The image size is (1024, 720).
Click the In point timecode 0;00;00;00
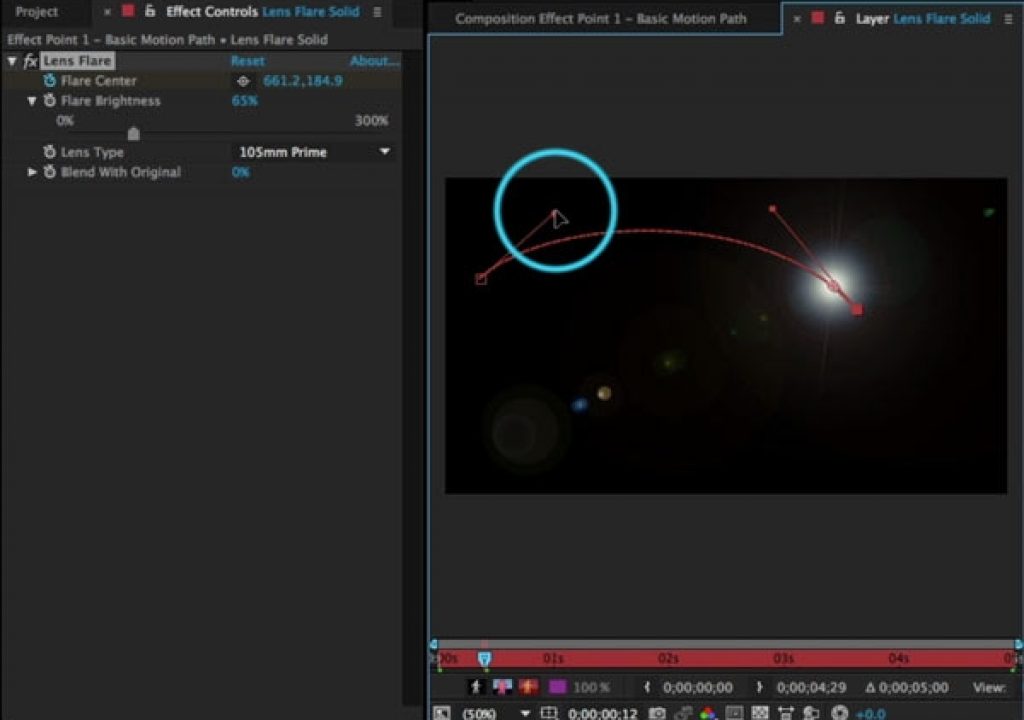point(697,688)
